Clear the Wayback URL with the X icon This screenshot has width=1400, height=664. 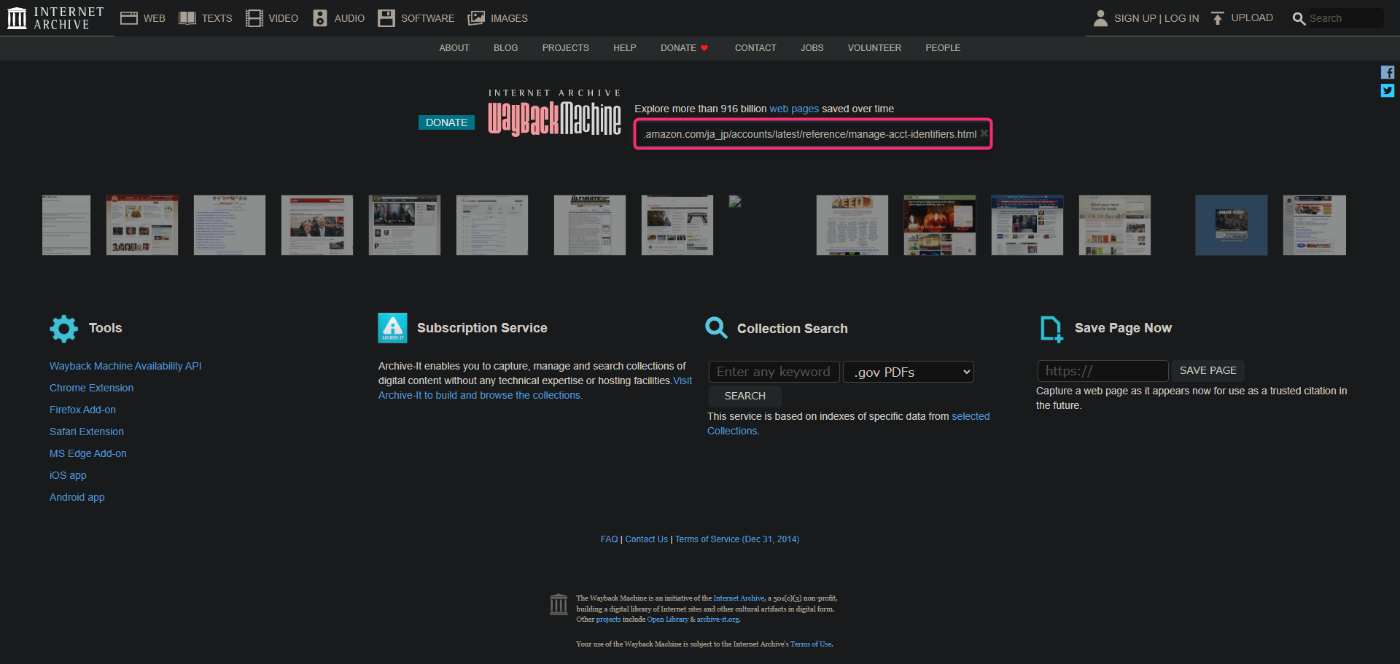click(984, 133)
